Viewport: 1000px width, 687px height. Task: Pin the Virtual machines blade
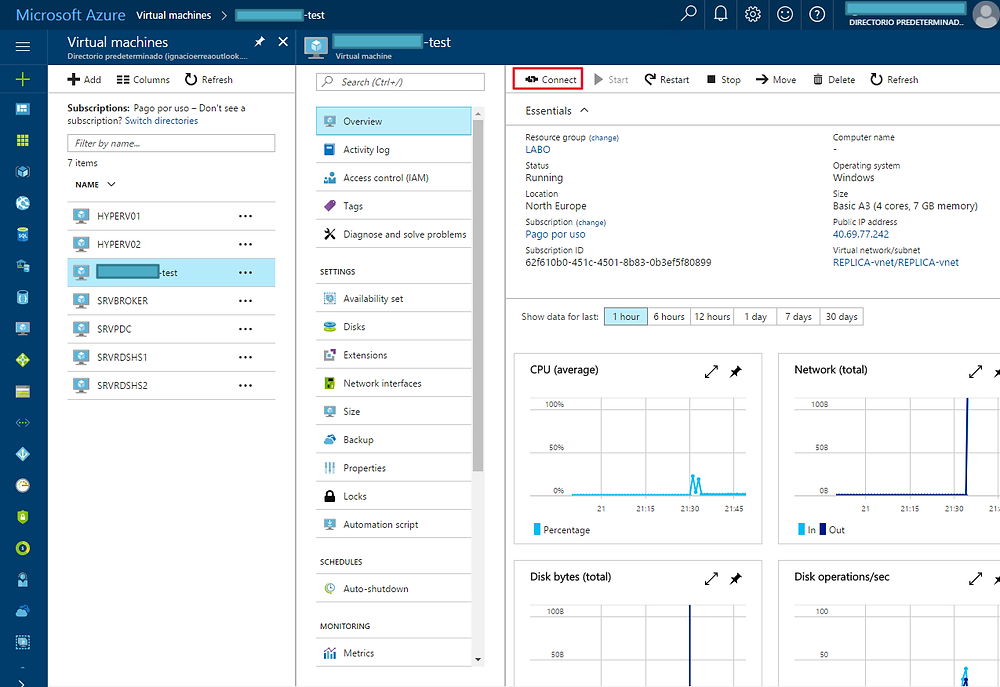260,42
